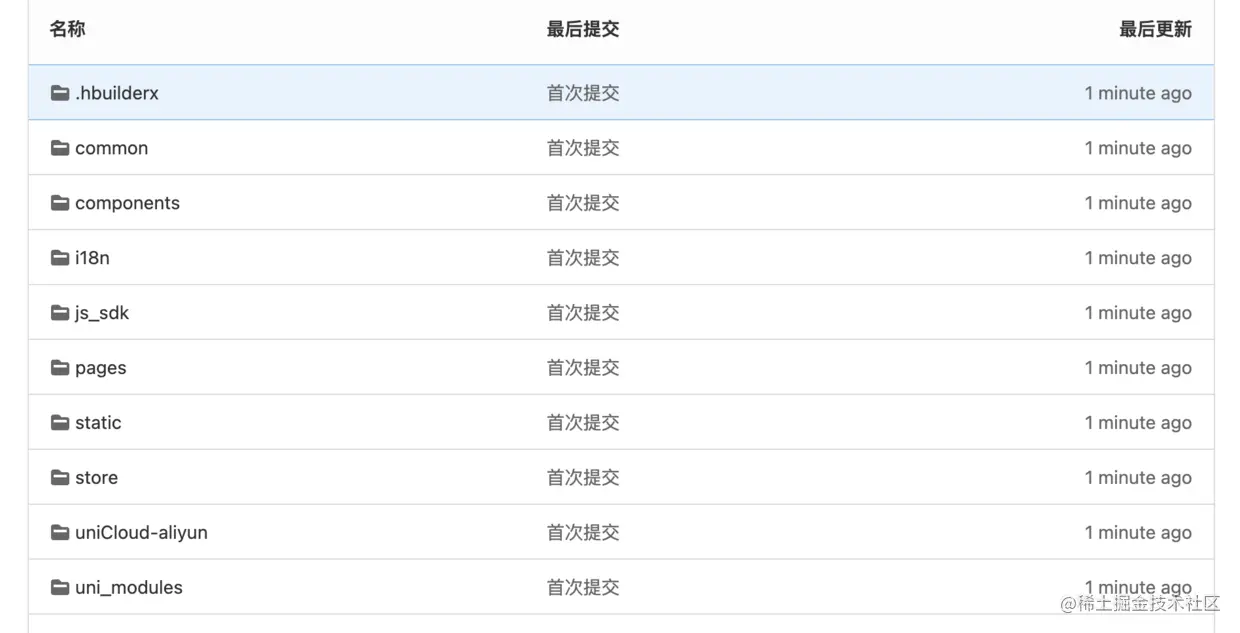Select the 最后更新 column header
Screen dimensions: 1240x633
coord(1155,29)
